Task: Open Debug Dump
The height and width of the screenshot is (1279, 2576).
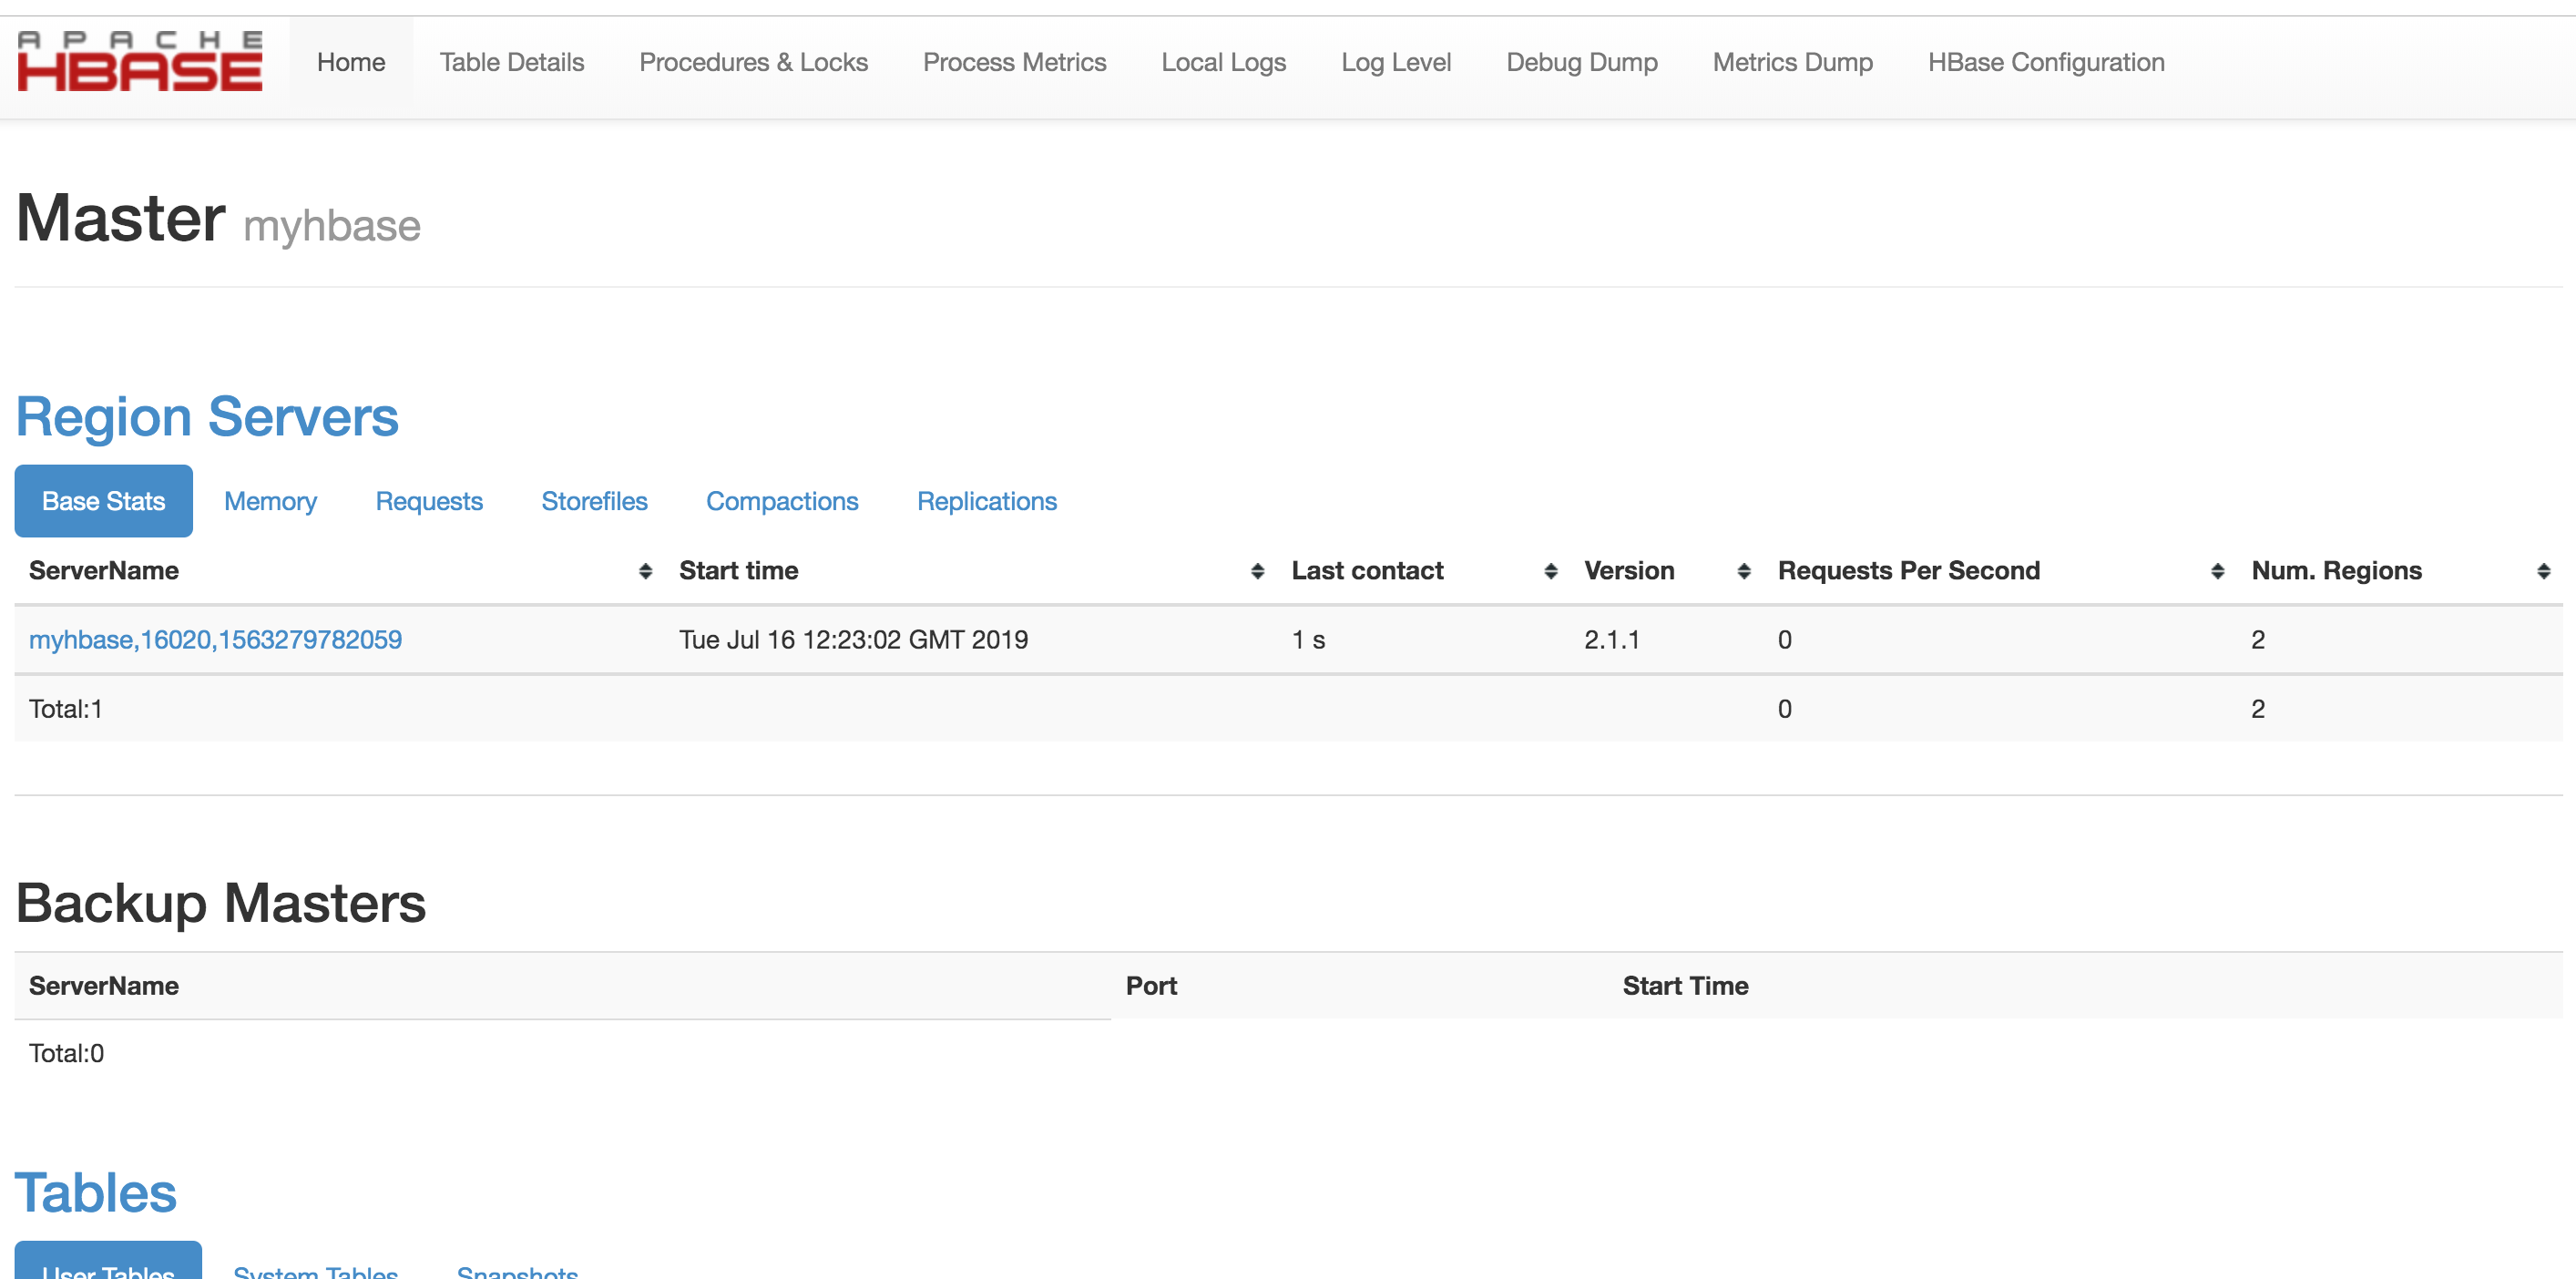Action: pos(1581,62)
